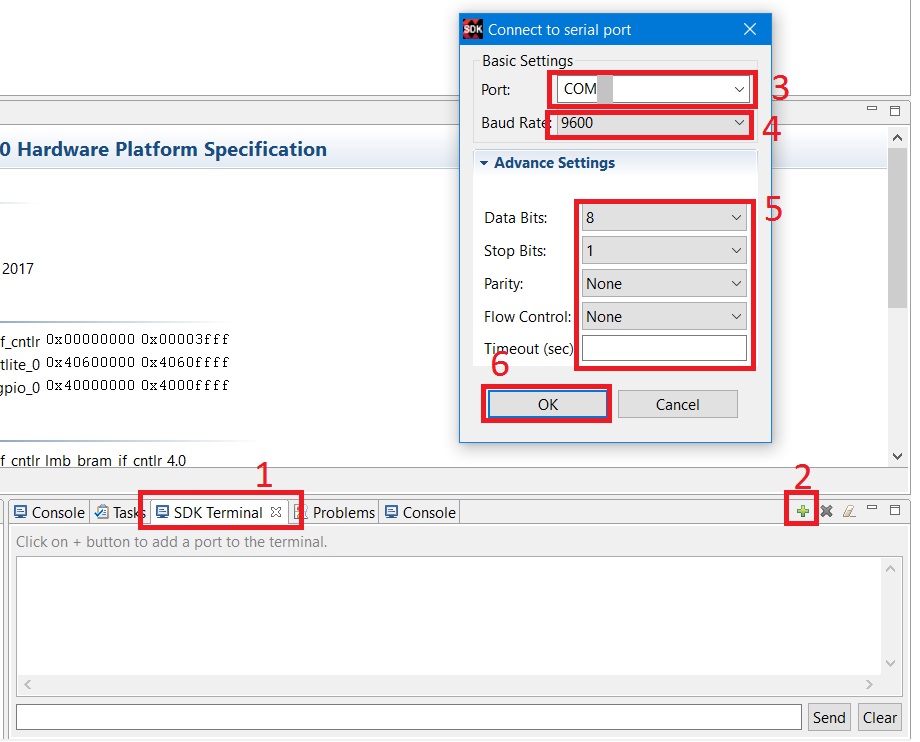The image size is (920, 742).
Task: Click OK in the serial port dialog
Action: click(547, 404)
